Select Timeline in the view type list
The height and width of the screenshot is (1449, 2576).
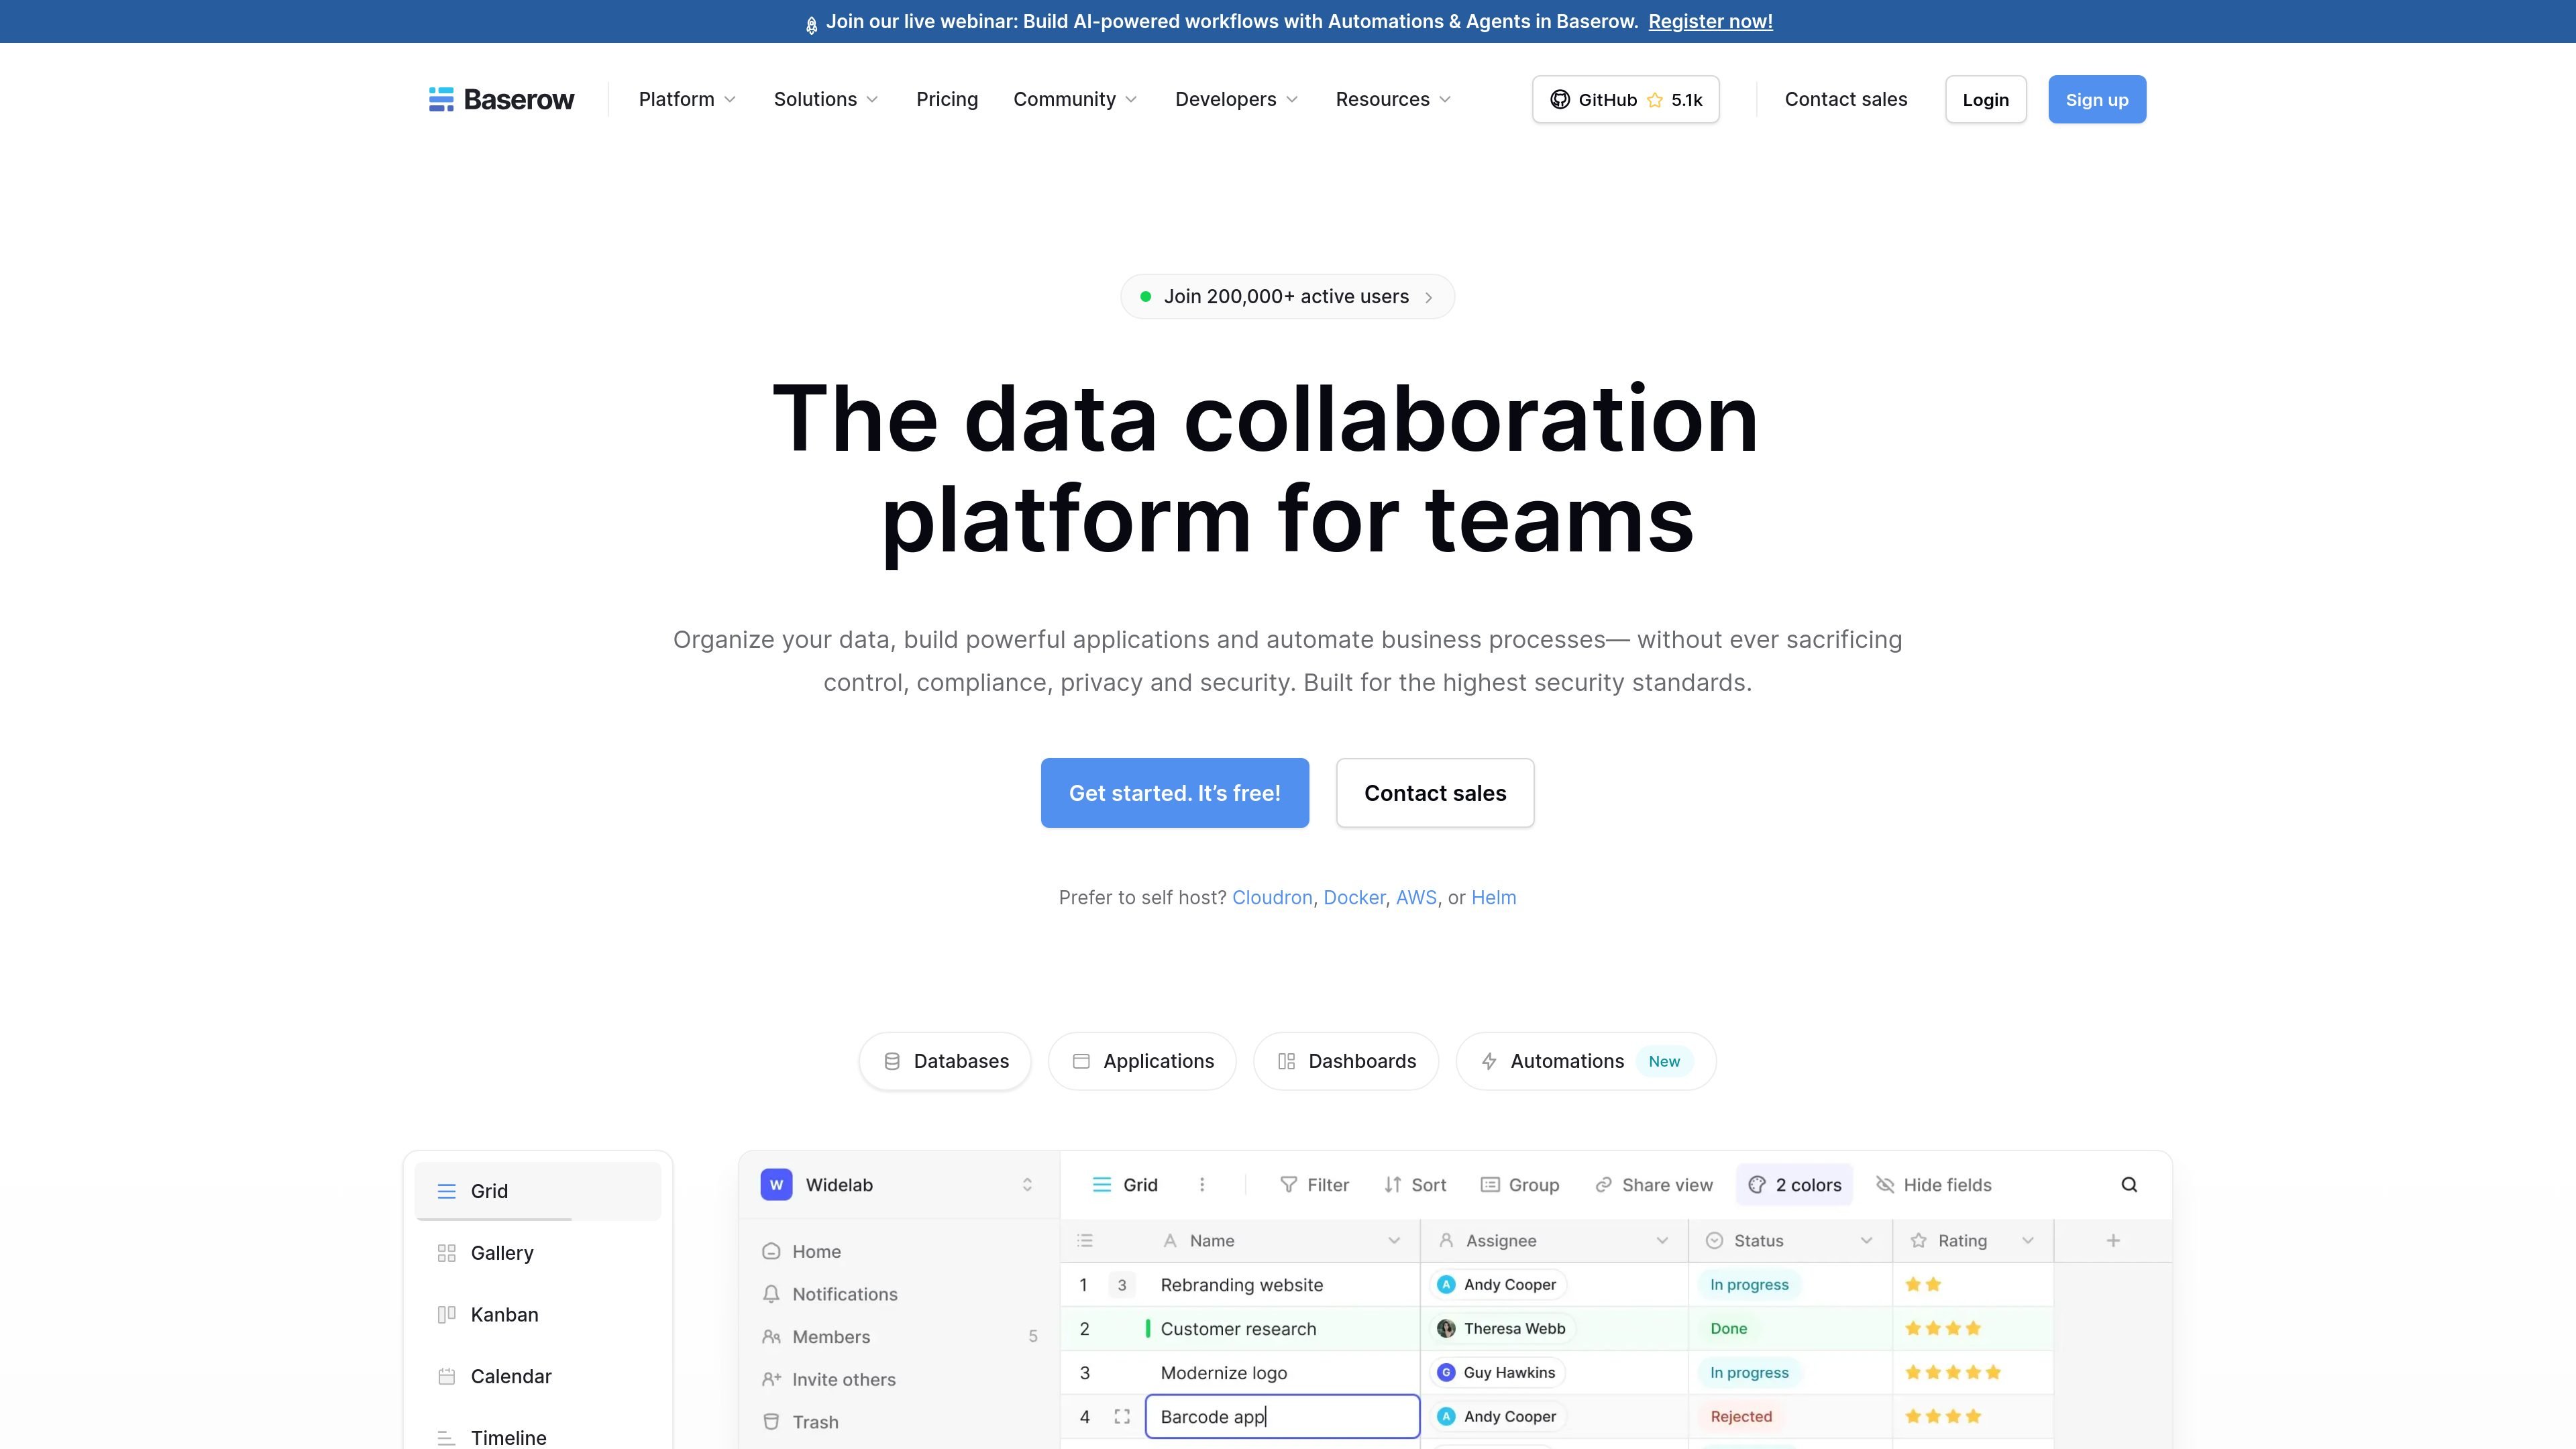538,1437
